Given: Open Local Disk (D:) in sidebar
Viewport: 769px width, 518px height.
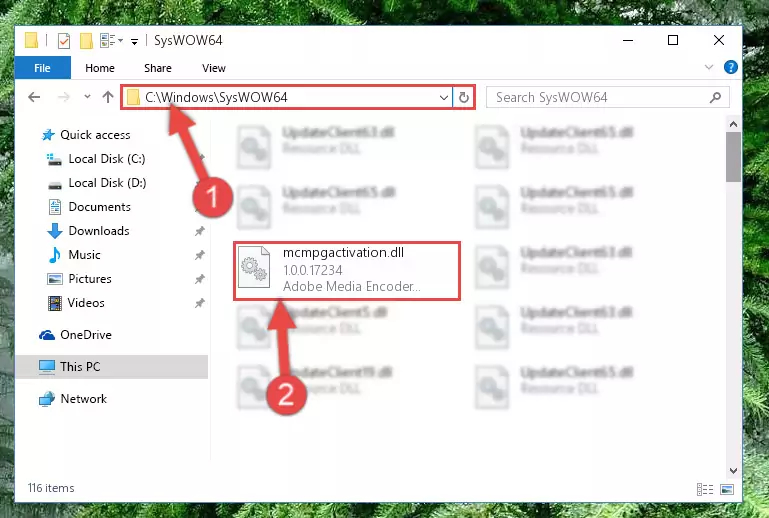Looking at the screenshot, I should click(97, 183).
